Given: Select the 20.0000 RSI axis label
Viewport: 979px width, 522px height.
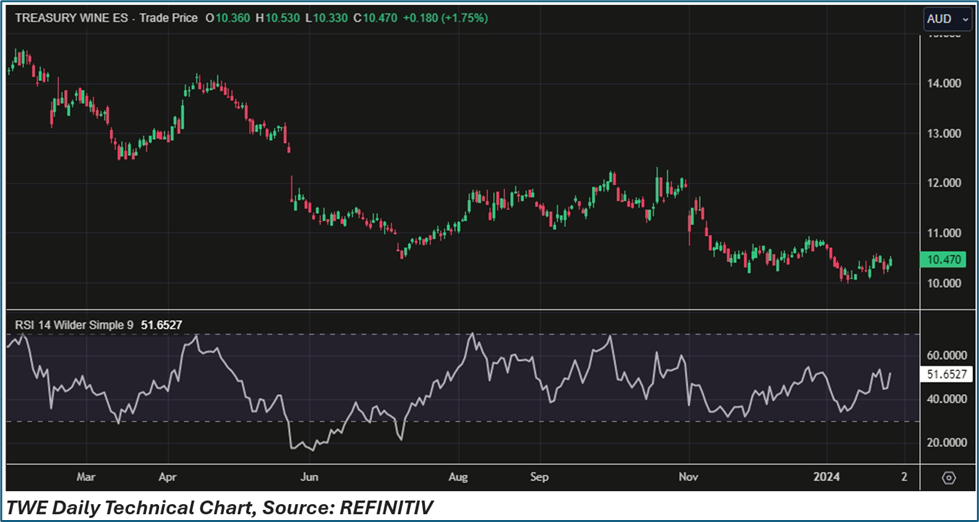Looking at the screenshot, I should pyautogui.click(x=947, y=443).
